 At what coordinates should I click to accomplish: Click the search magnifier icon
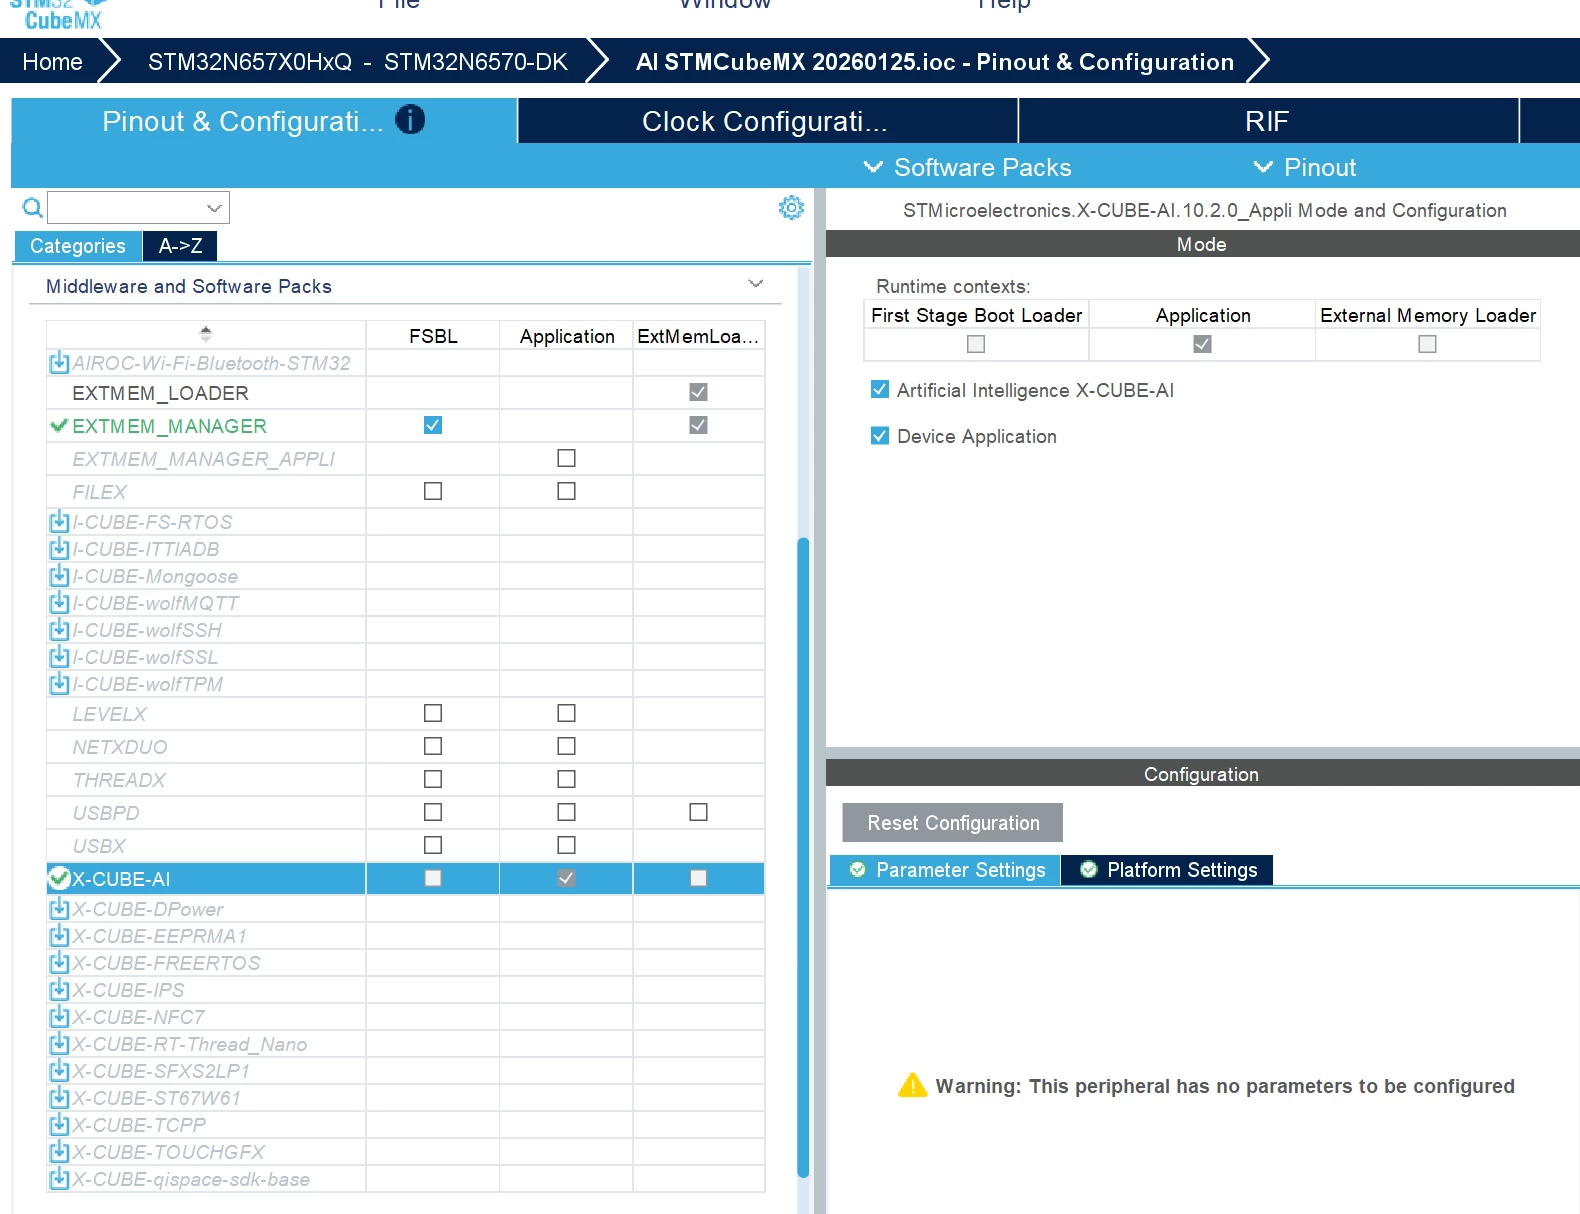32,207
